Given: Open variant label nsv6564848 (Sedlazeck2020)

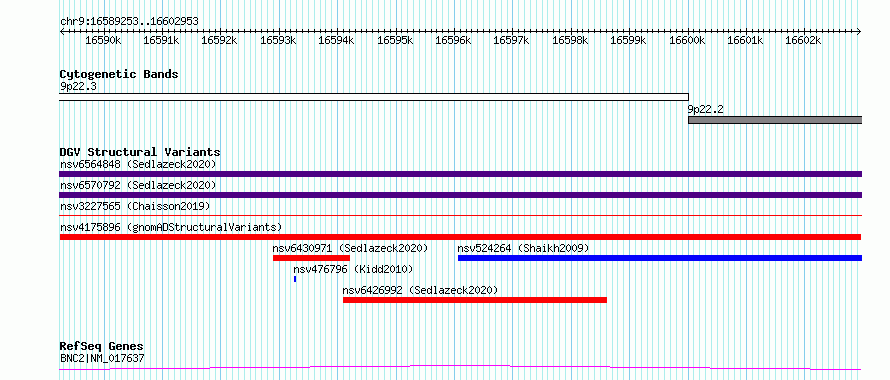Looking at the screenshot, I should point(138,164).
